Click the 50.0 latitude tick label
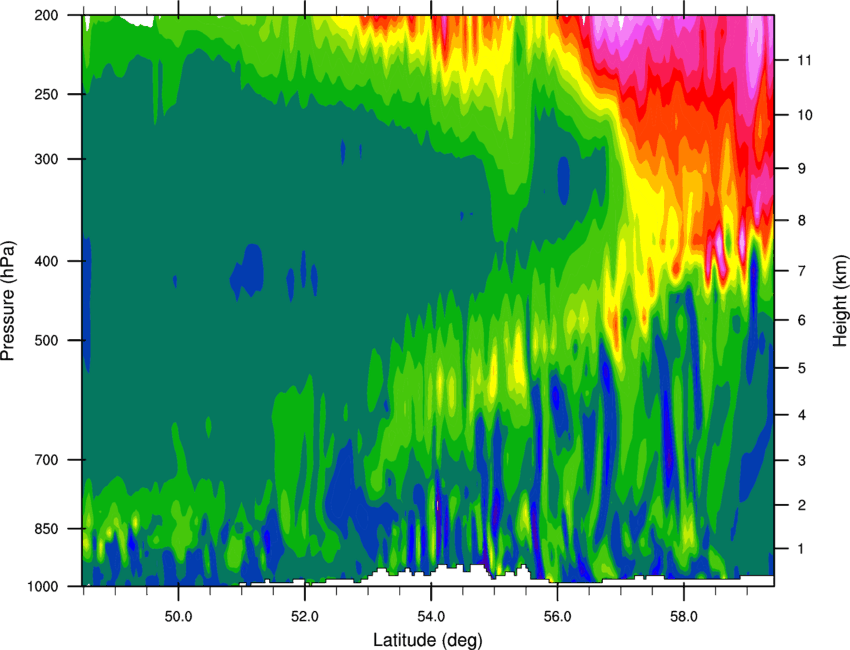The width and height of the screenshot is (850, 650). [178, 617]
